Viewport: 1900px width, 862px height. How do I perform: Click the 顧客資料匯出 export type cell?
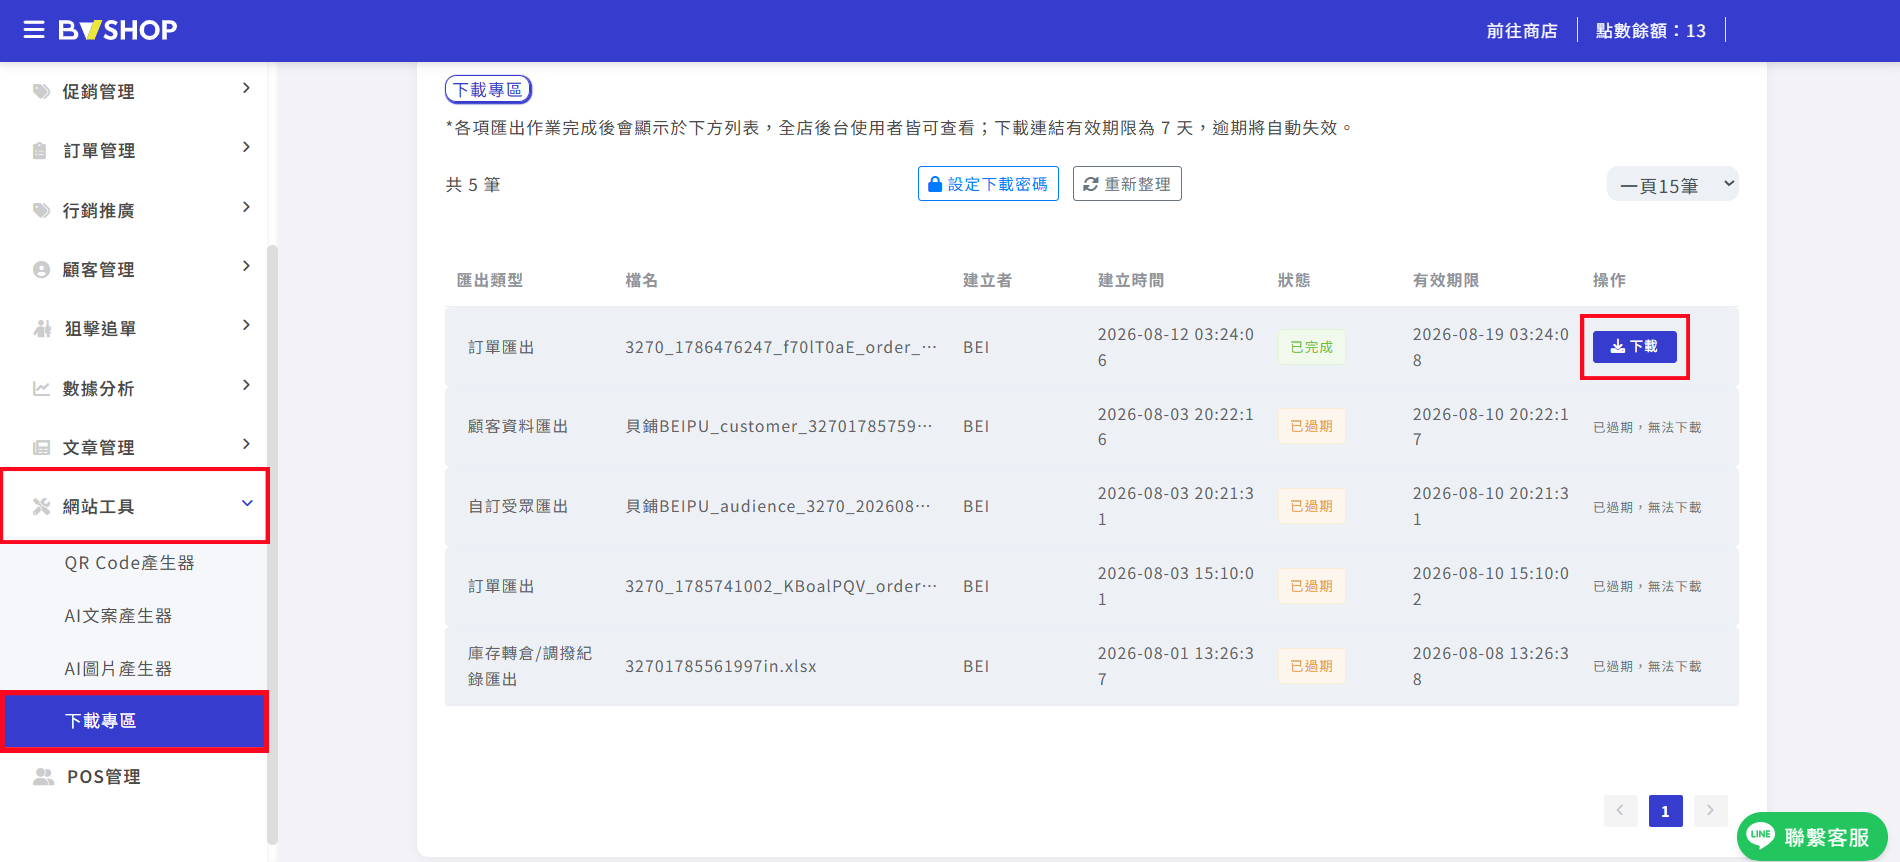(518, 426)
